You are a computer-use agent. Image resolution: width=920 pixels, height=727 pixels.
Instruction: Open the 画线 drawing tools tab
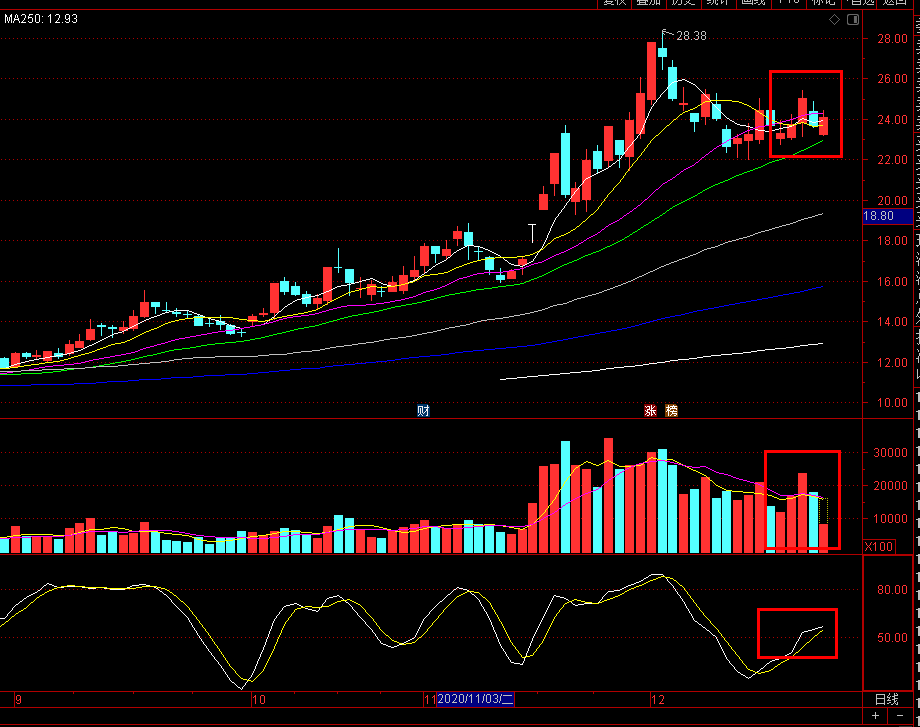[x=753, y=2]
